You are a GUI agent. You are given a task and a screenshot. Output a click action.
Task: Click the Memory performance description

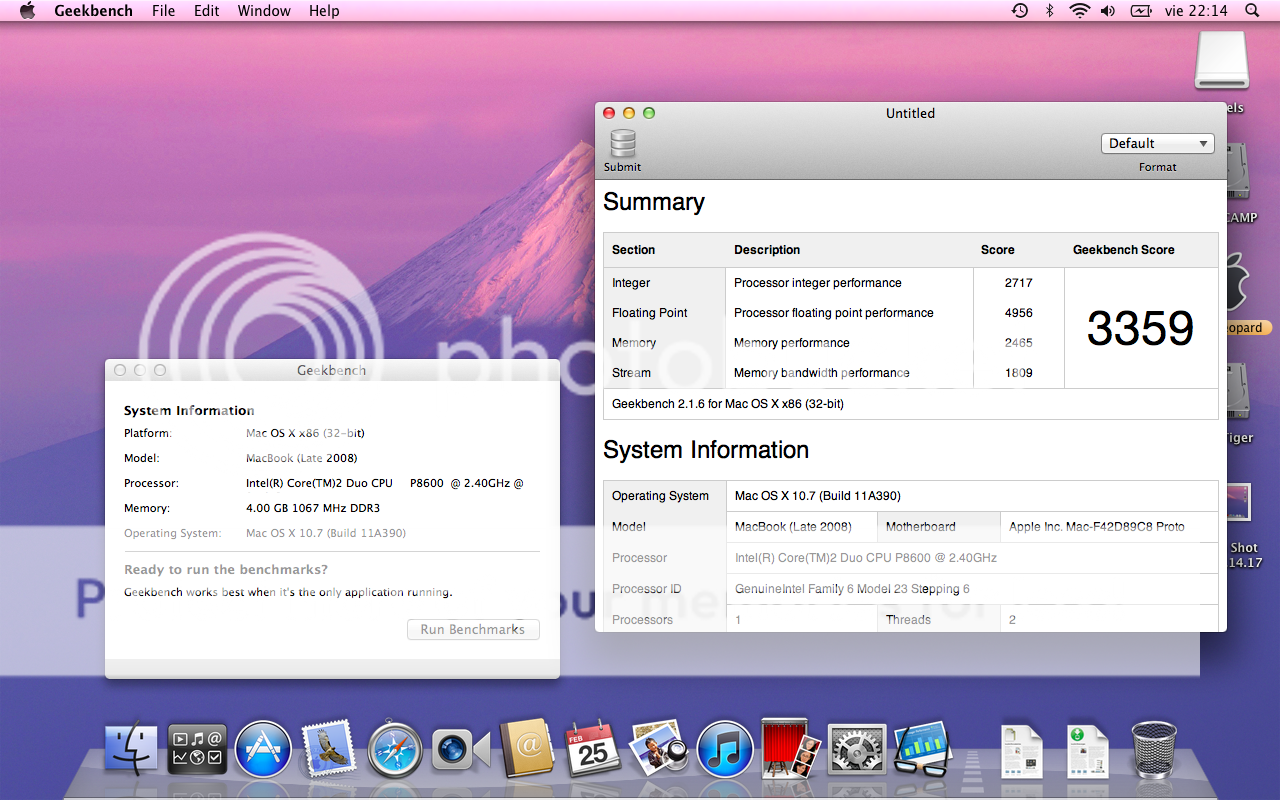tap(791, 343)
